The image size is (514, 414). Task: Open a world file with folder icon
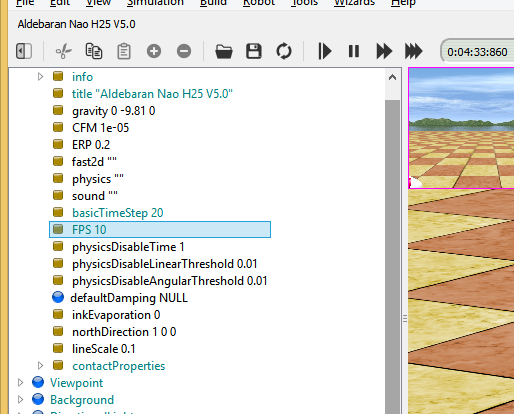(224, 51)
